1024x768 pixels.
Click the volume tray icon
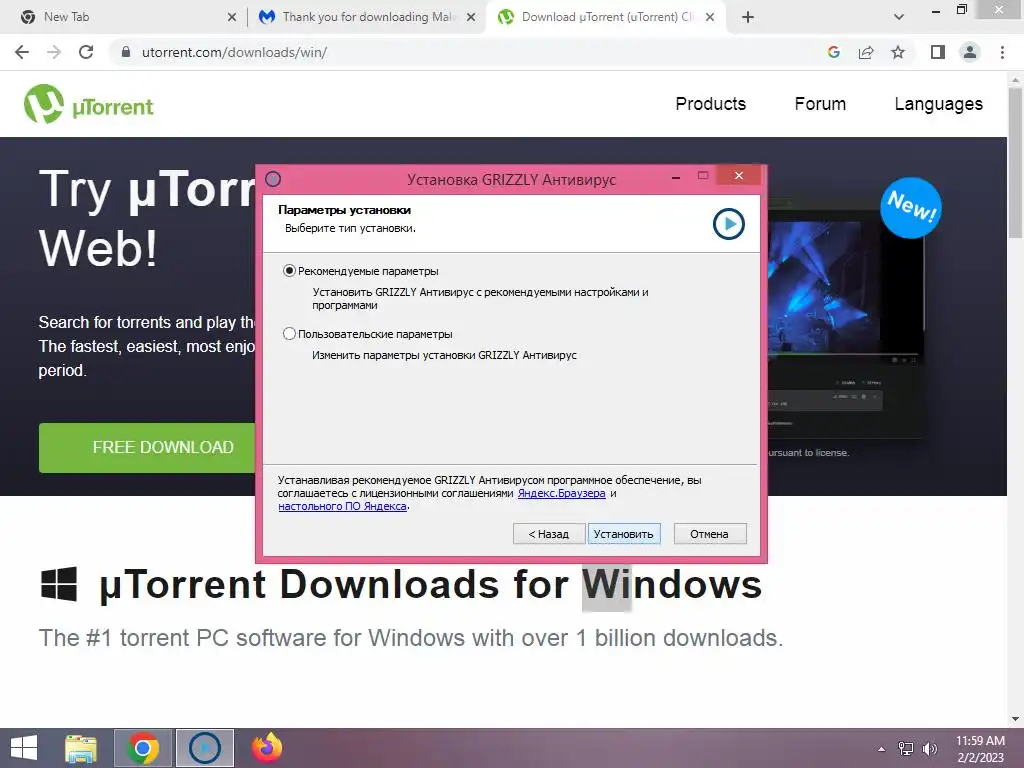930,749
